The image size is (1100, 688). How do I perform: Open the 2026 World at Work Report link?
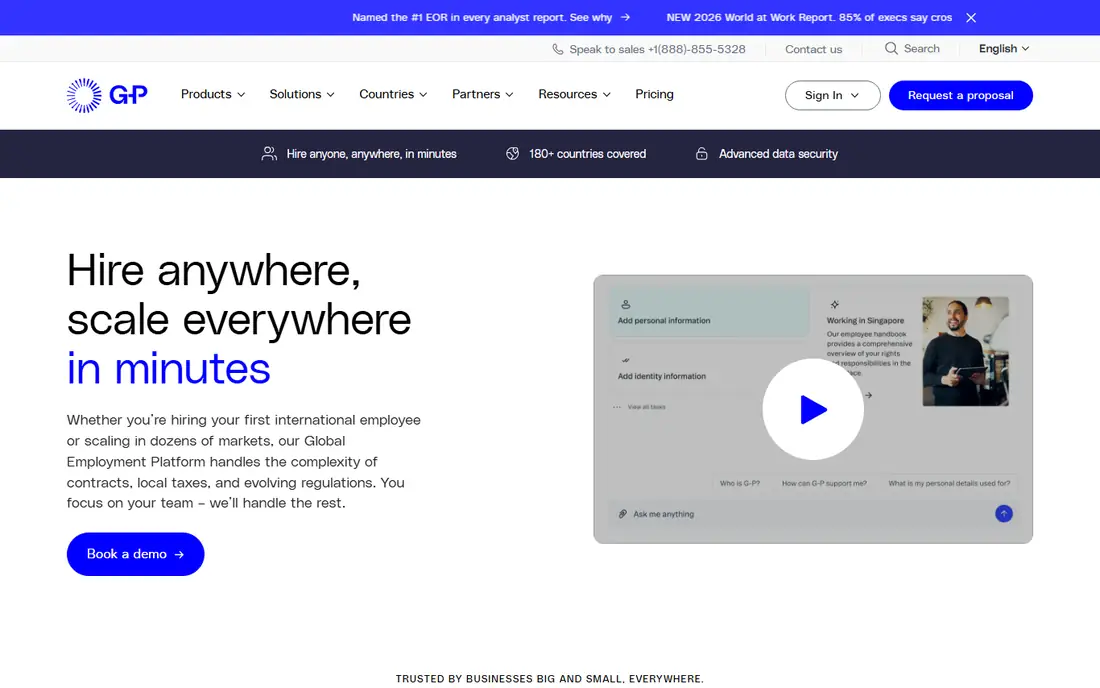pos(809,18)
